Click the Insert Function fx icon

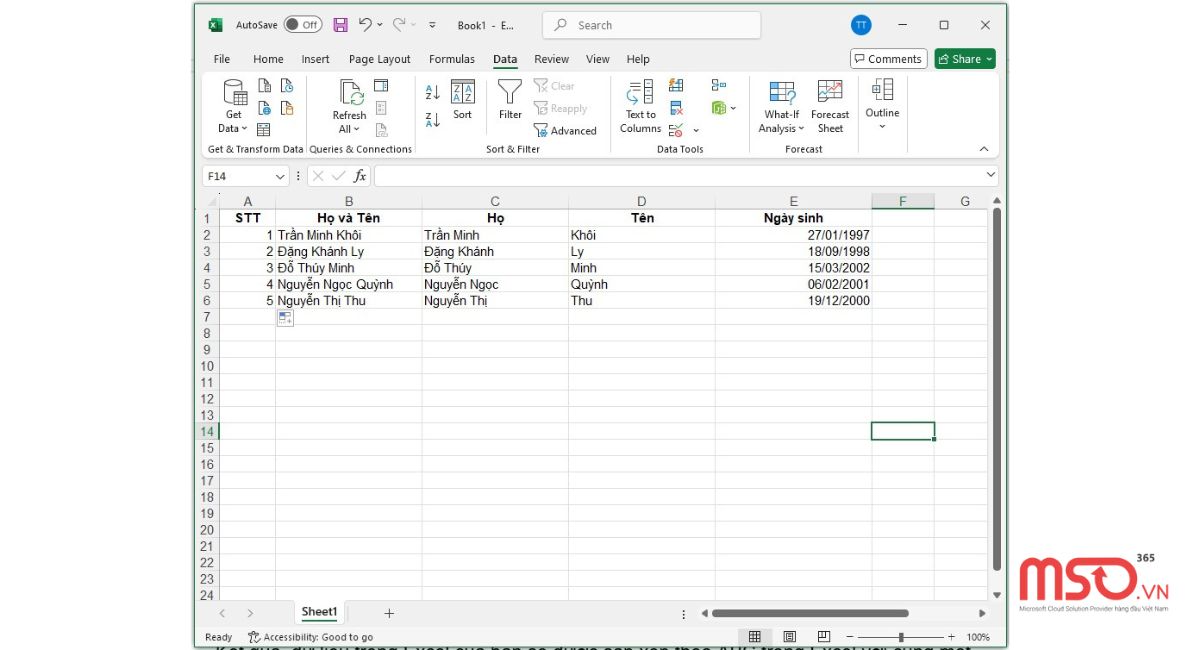360,176
